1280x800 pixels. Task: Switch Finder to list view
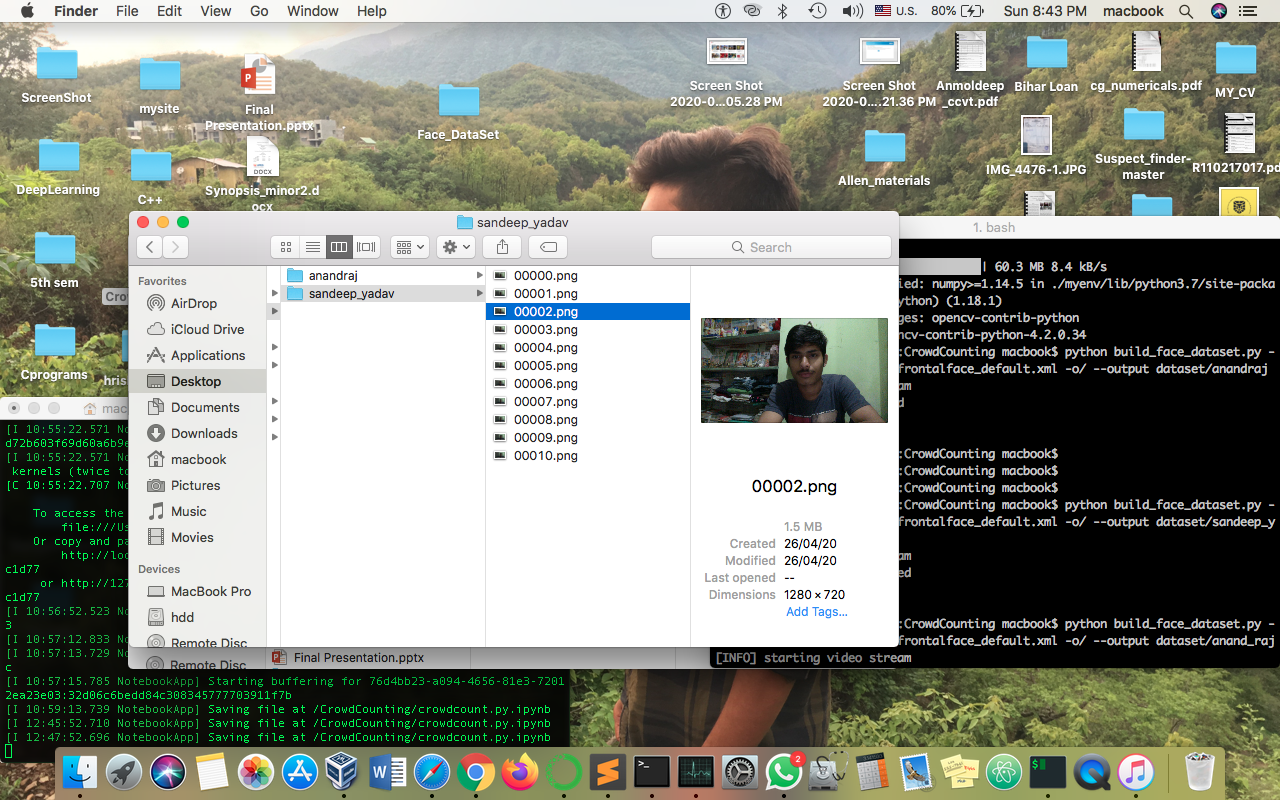click(x=313, y=247)
